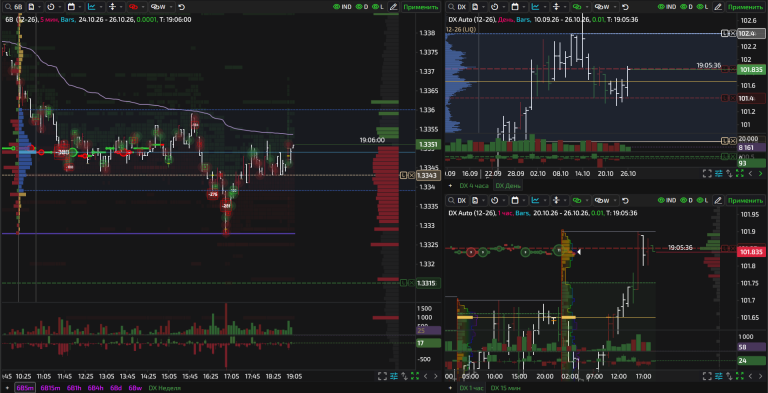Click vertical scale icon in 6B chart toolbar
This screenshot has width=768, height=393.
point(112,7)
